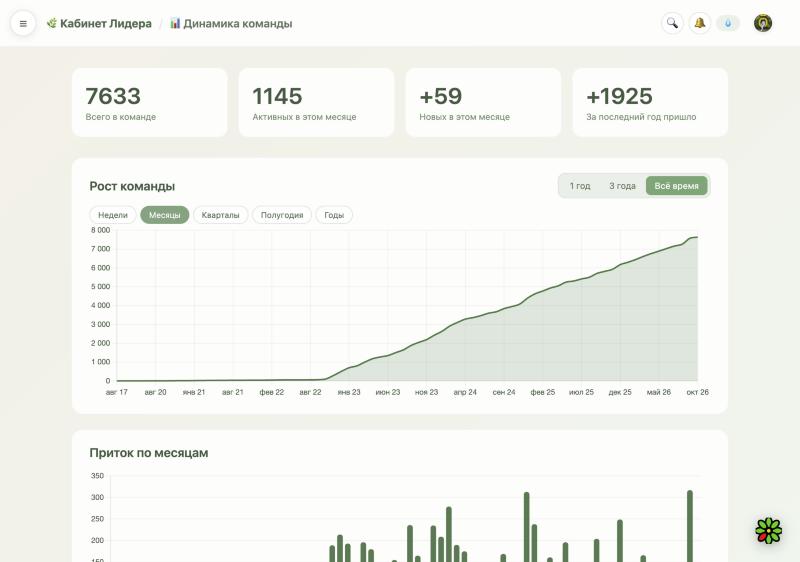The image size is (800, 562).
Task: Set chart range to 3 года
Action: click(622, 186)
